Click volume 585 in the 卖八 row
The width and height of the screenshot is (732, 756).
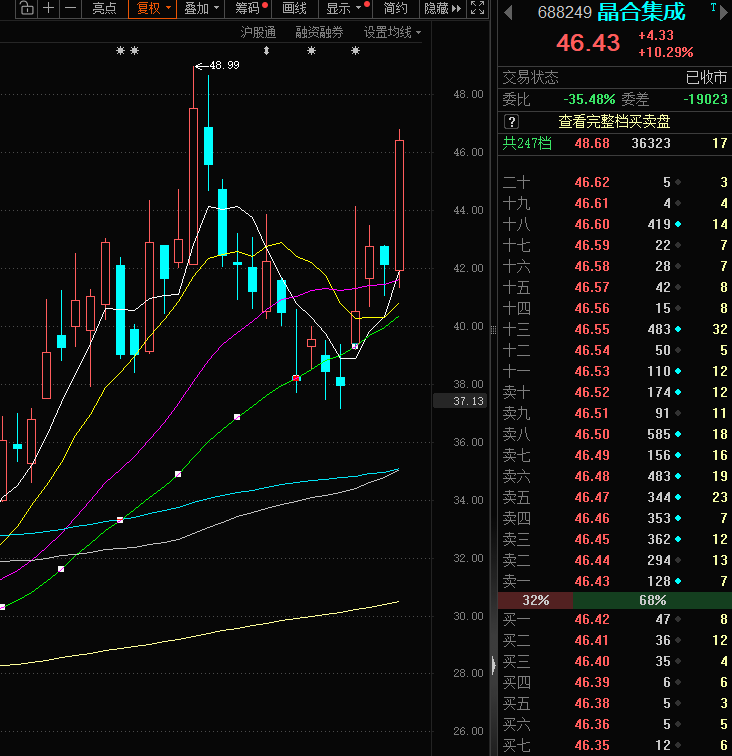[x=659, y=434]
